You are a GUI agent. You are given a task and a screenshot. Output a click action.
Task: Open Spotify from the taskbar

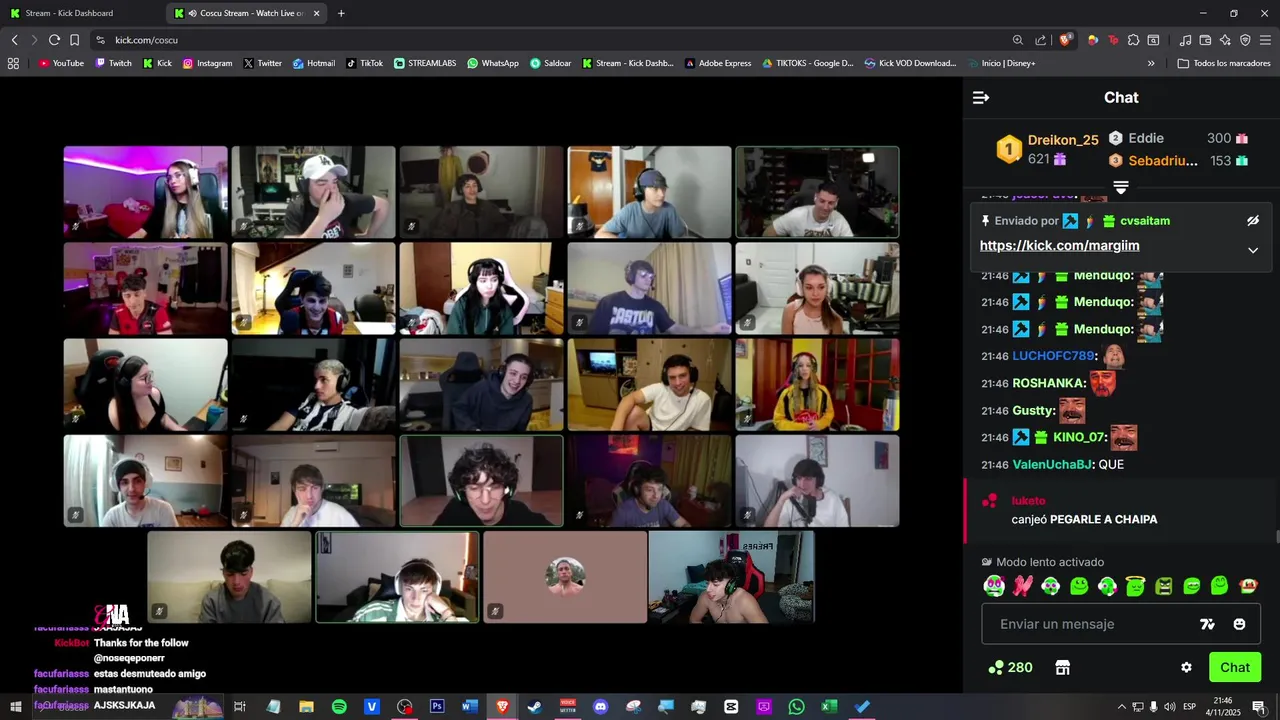tap(339, 706)
